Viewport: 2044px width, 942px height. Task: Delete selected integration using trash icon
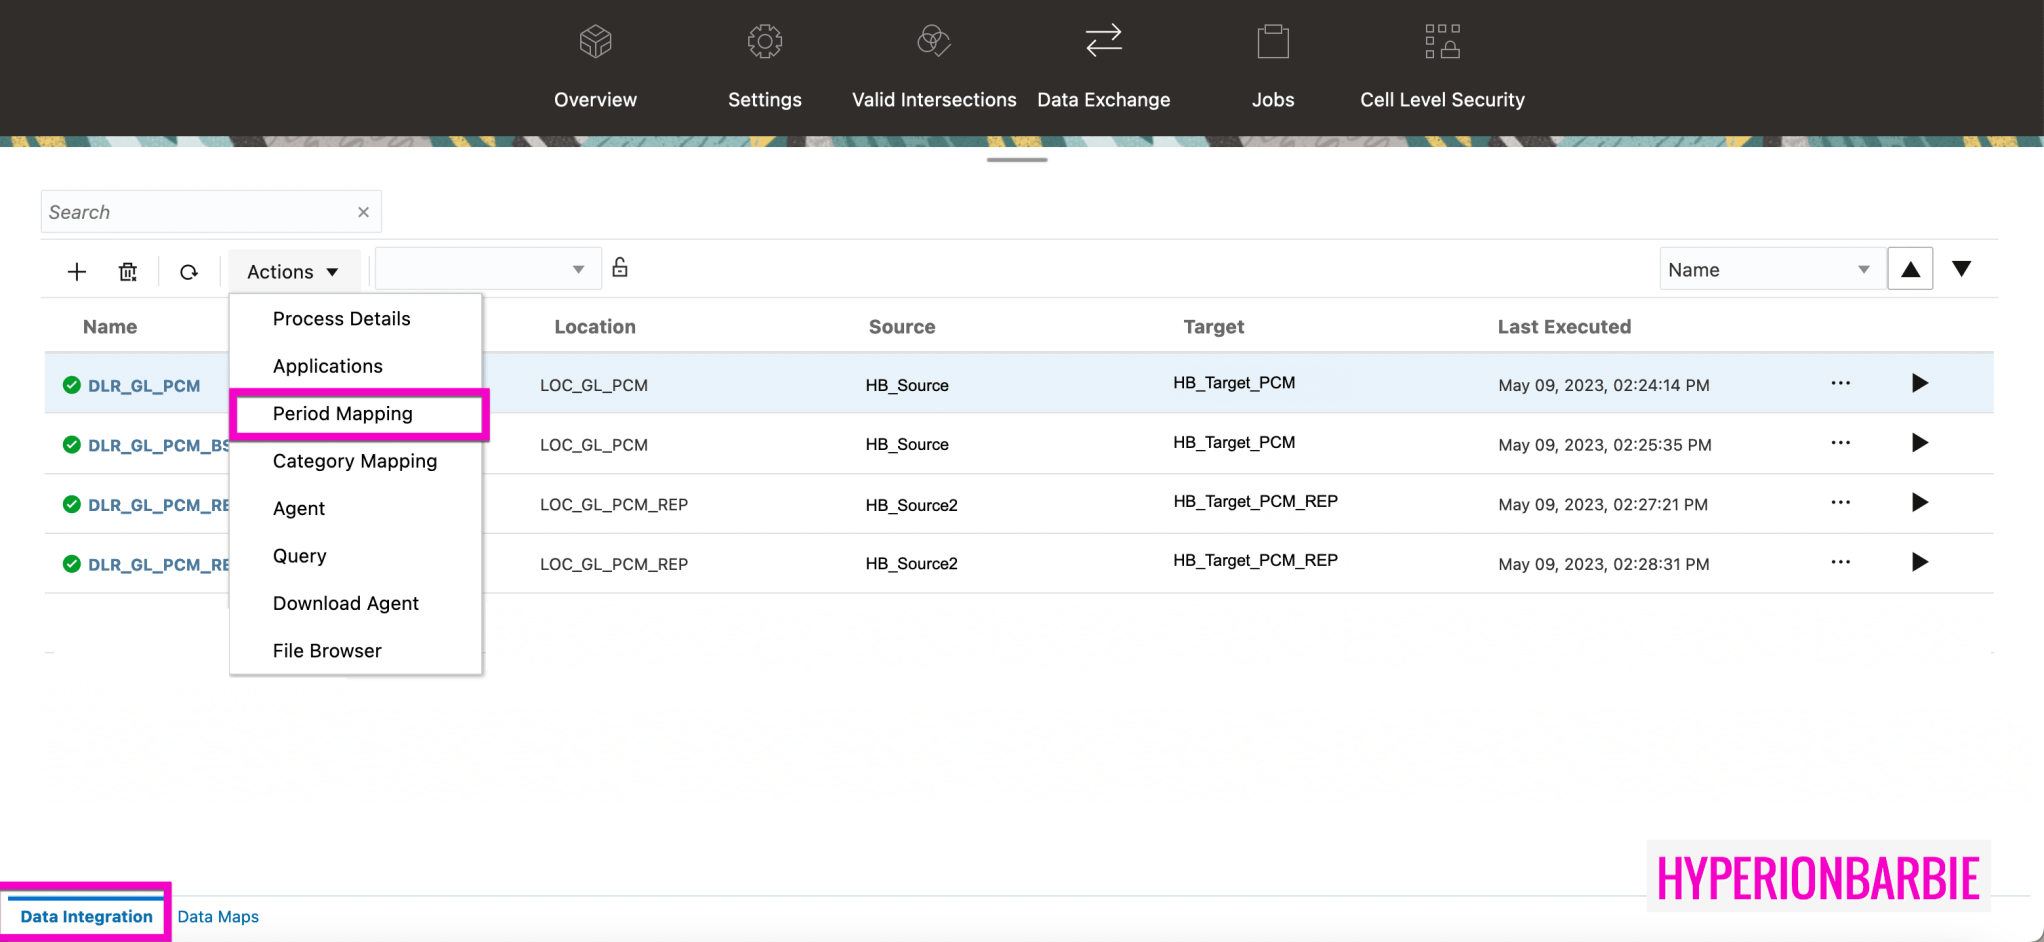127,270
